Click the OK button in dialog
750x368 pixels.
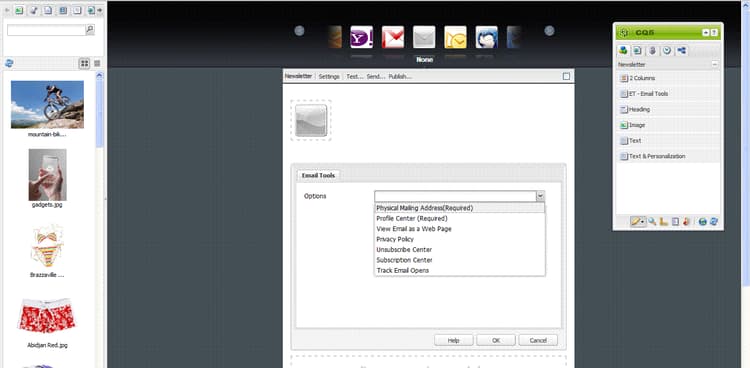click(x=496, y=340)
